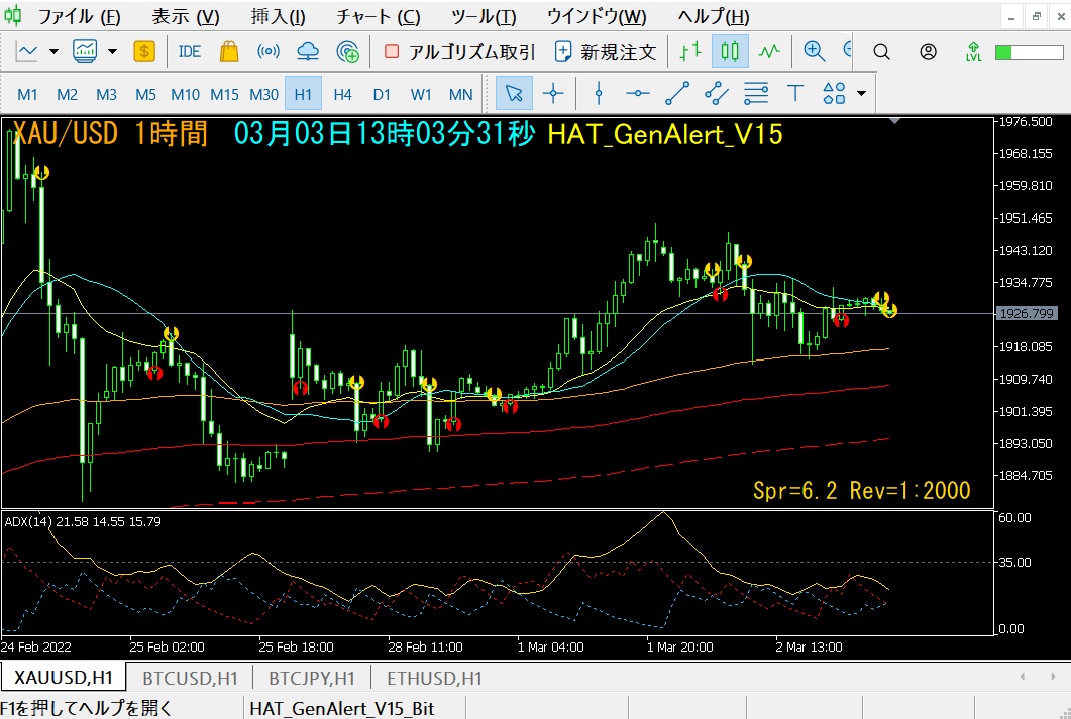Switch the chart to candlestick mode
Screen dimensions: 1071x719
730,52
